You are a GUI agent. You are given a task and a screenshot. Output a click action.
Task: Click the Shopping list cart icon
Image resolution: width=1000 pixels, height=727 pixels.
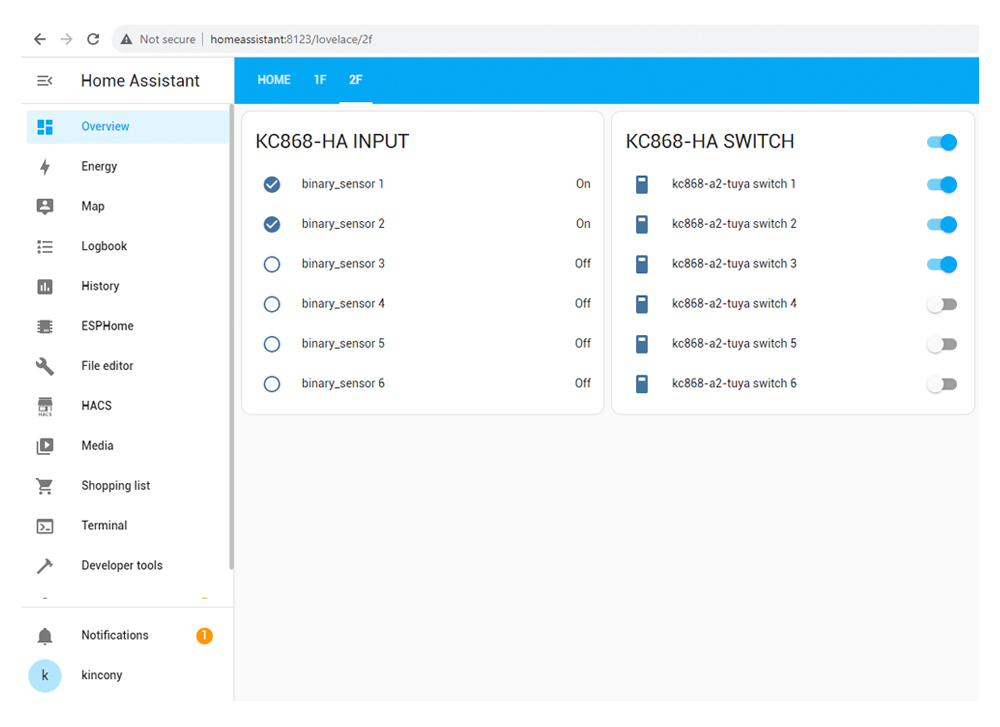point(45,486)
